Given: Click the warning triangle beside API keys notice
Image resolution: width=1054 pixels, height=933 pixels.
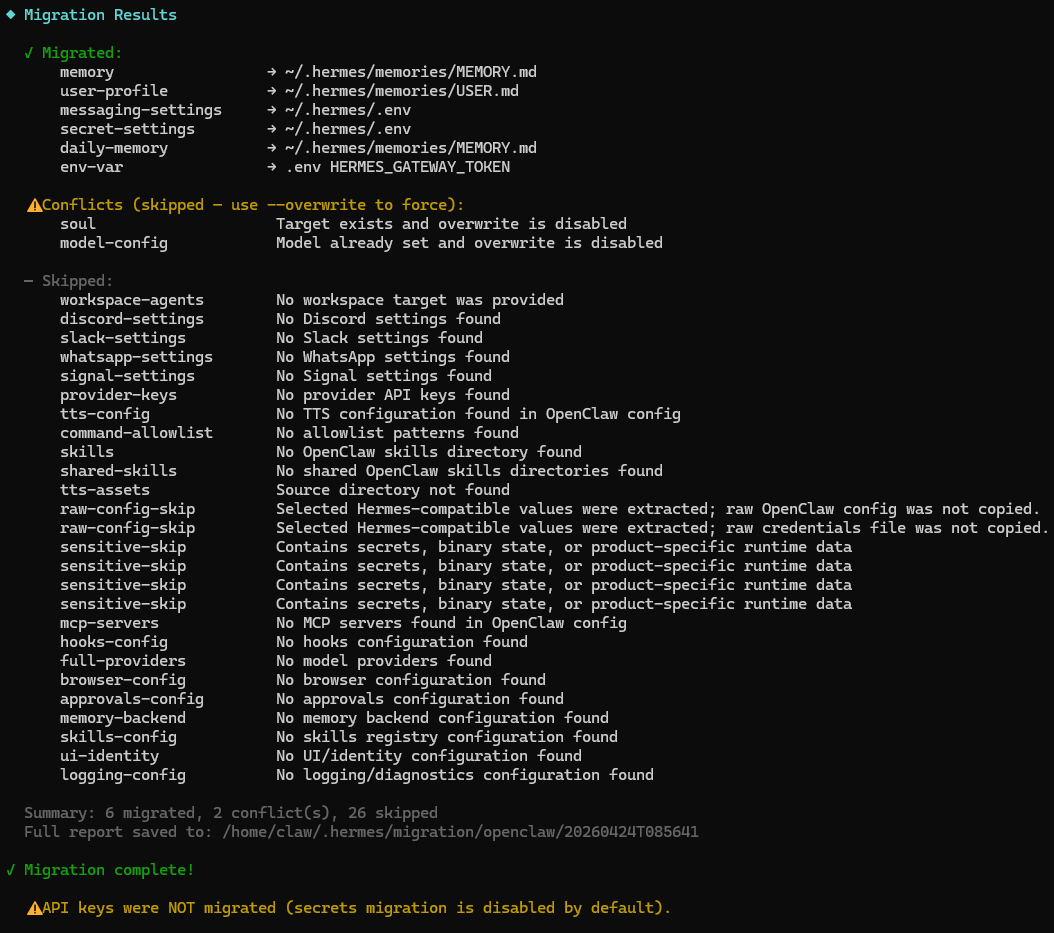Looking at the screenshot, I should click(x=34, y=908).
